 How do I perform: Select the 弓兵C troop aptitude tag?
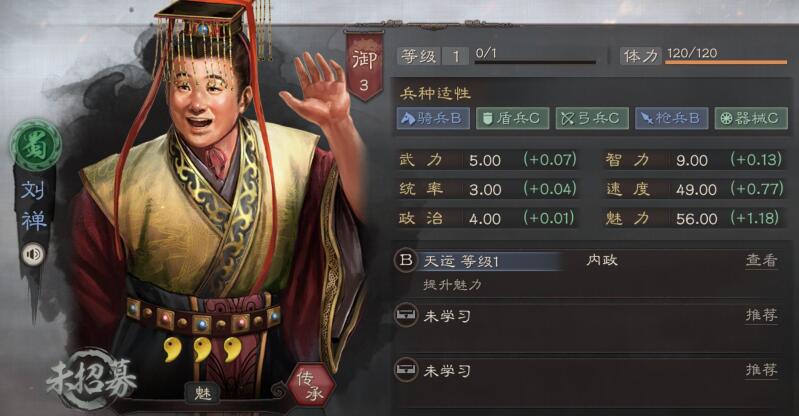[592, 118]
